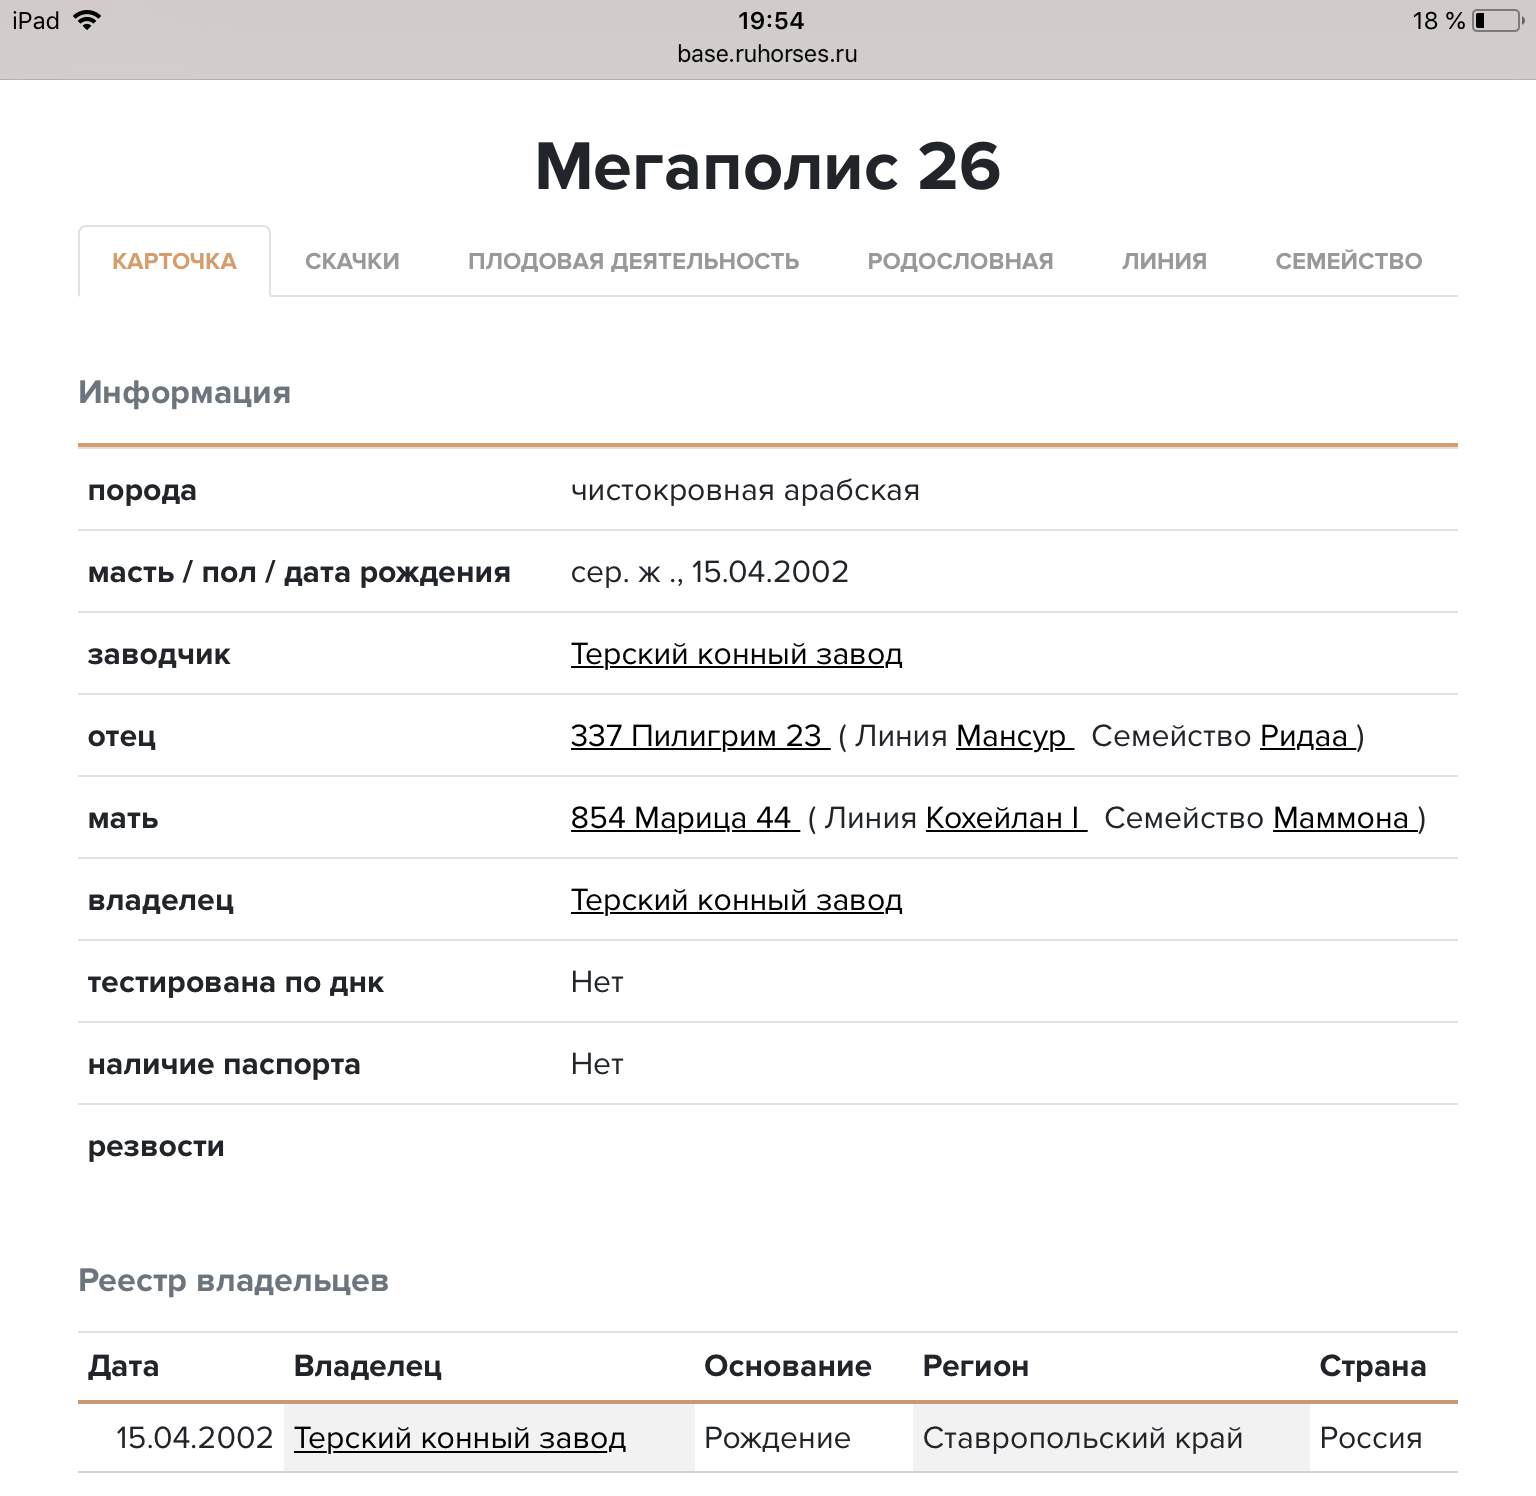Screen dimensions: 1536x1496
Task: Open the Плодовая деятельность tab
Action: pyautogui.click(x=633, y=261)
